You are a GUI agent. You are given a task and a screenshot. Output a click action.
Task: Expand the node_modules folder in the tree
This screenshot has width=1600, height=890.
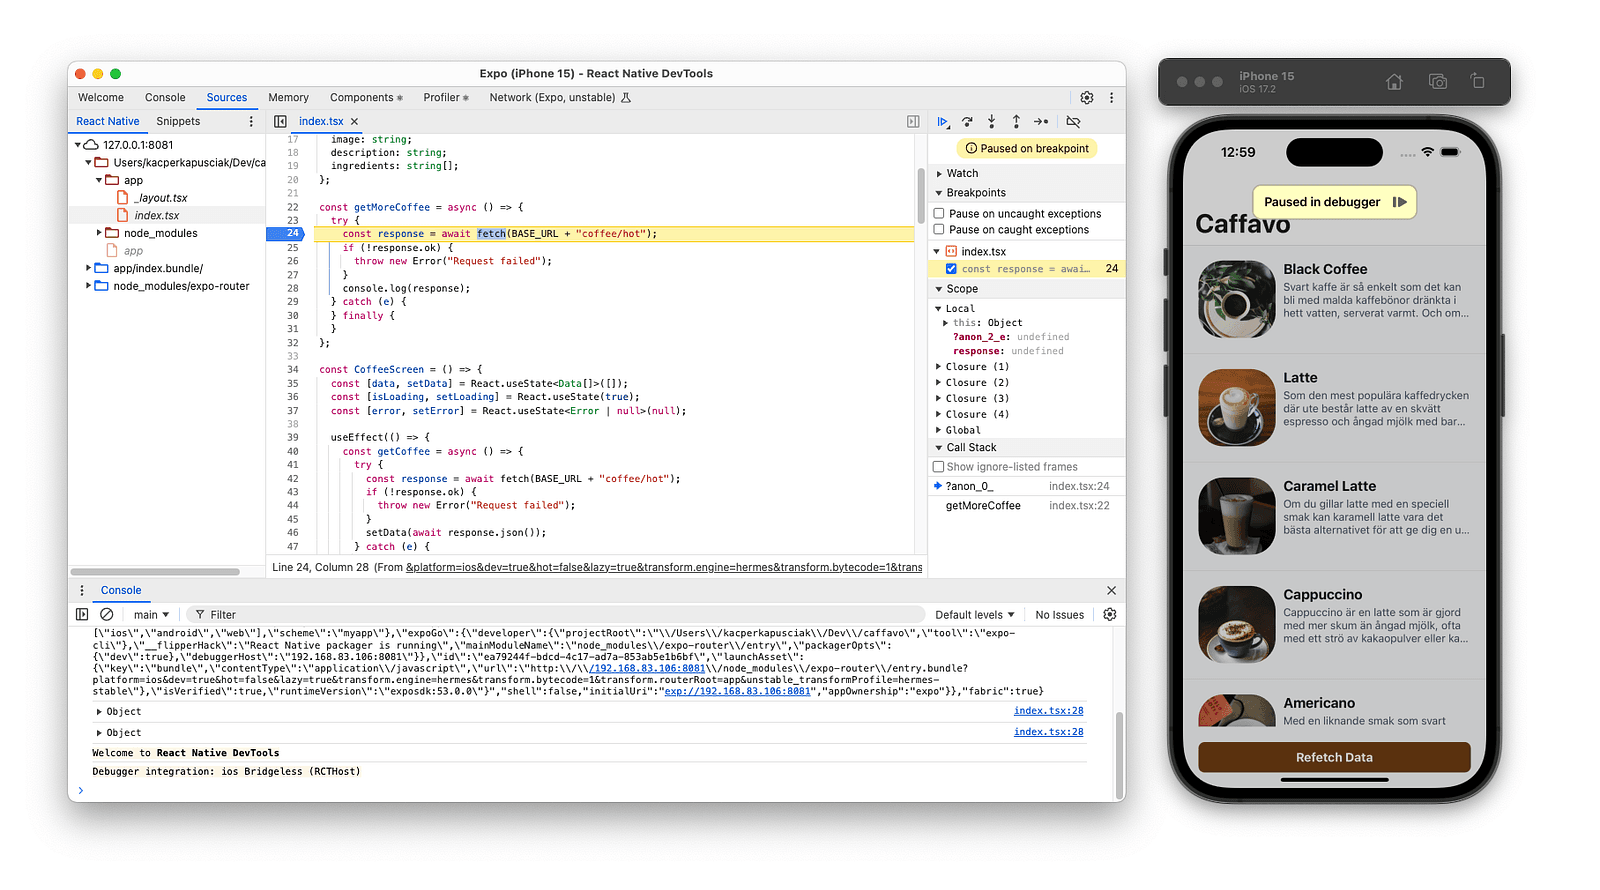click(x=100, y=233)
